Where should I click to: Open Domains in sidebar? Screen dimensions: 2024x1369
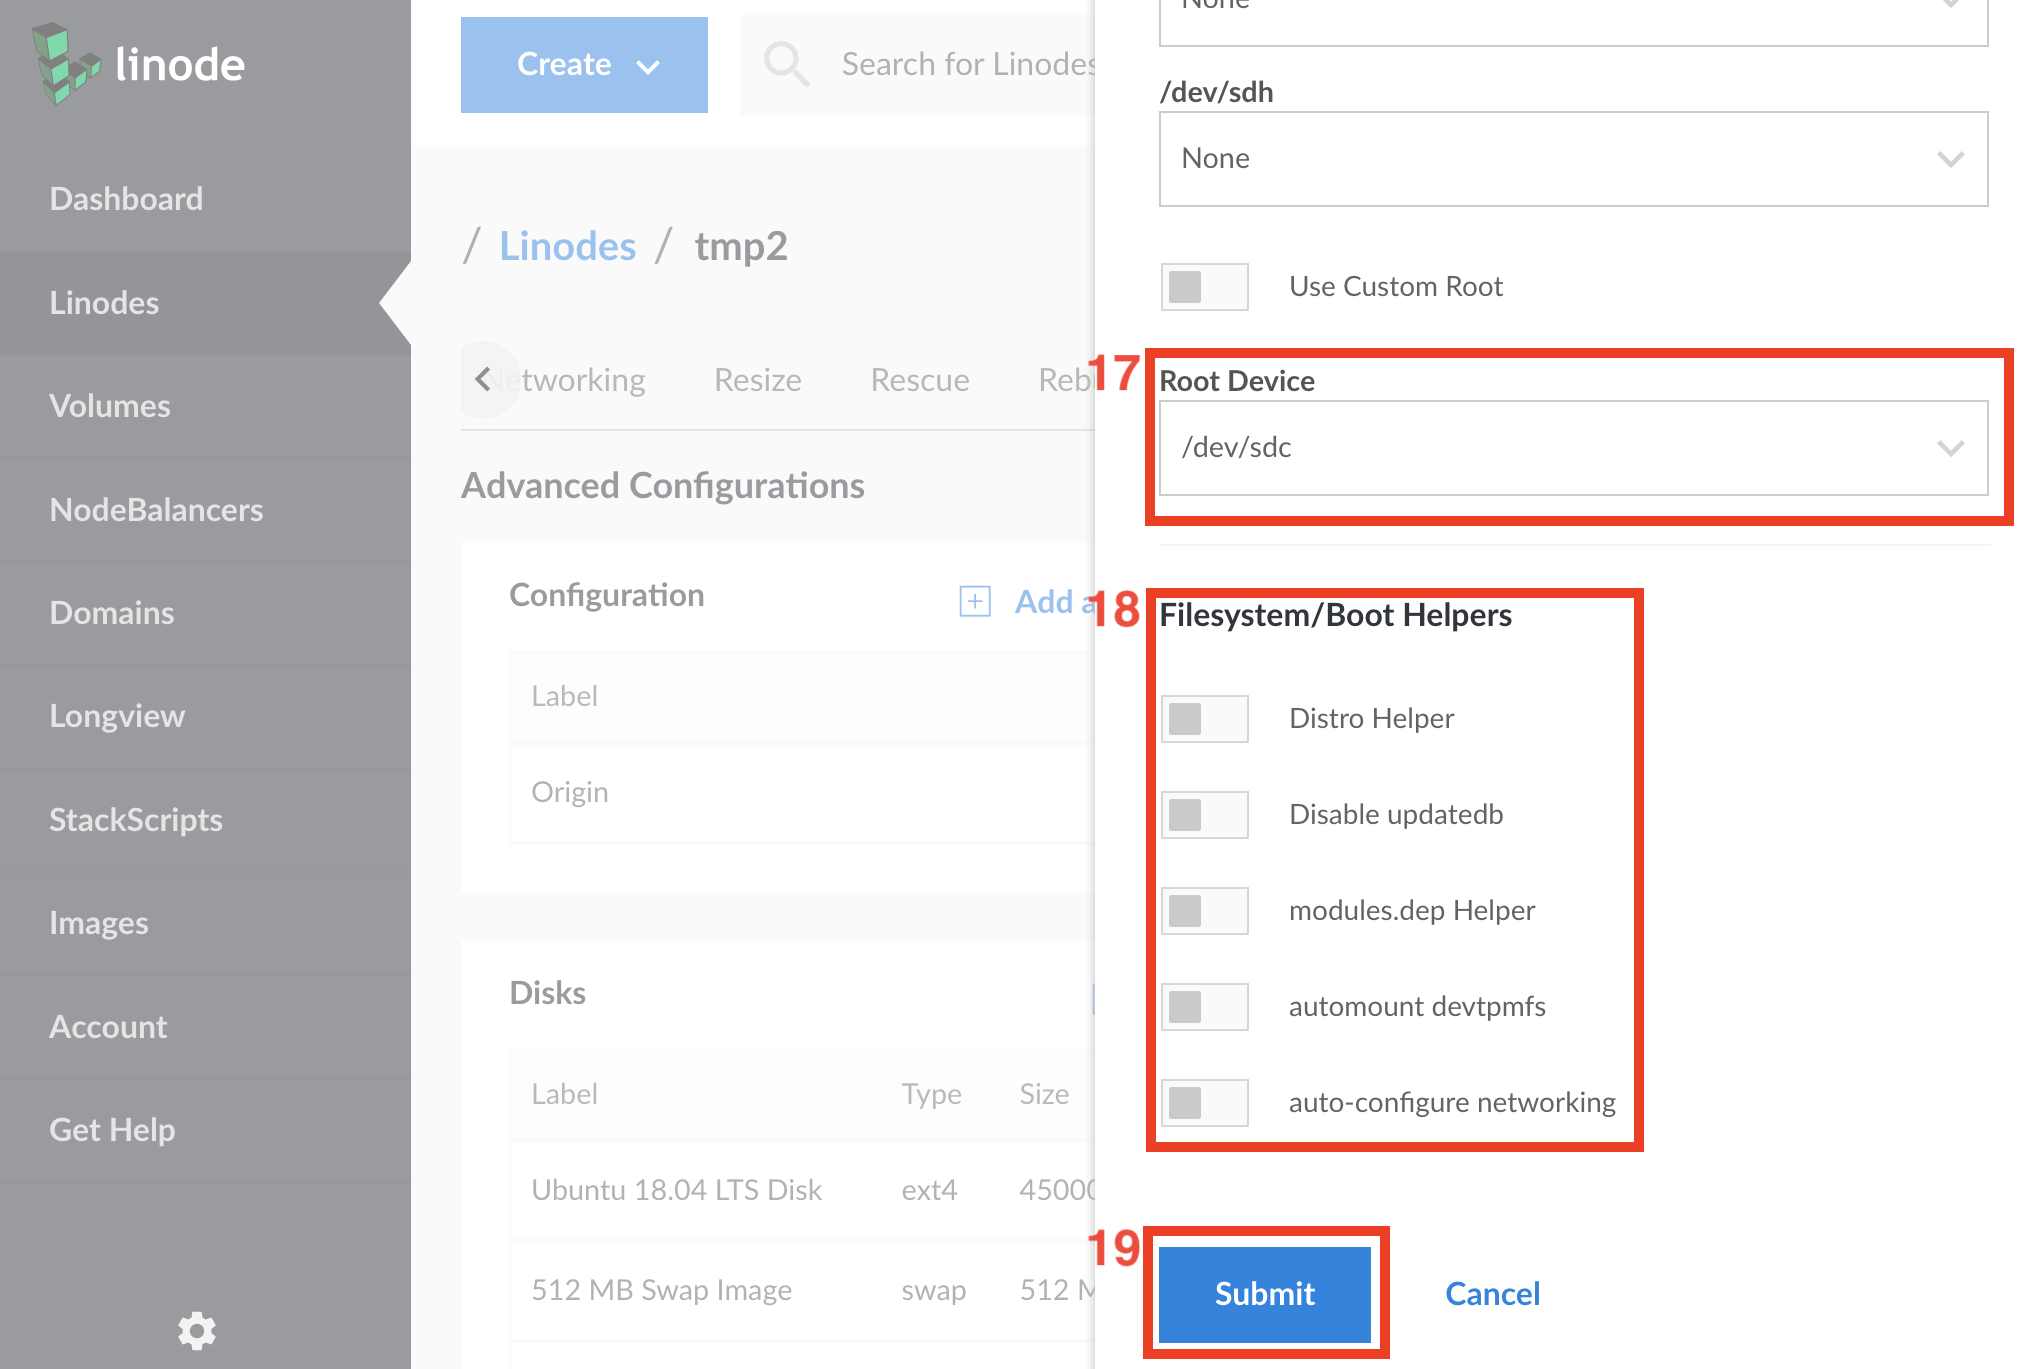tap(205, 613)
